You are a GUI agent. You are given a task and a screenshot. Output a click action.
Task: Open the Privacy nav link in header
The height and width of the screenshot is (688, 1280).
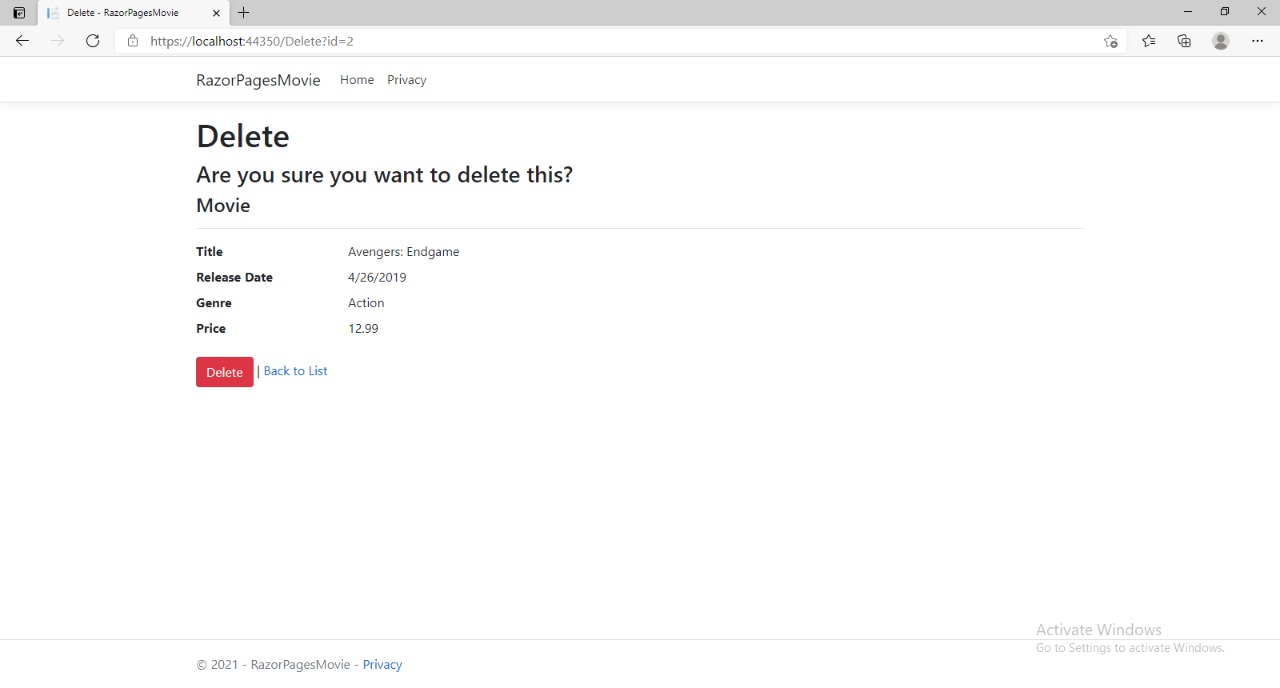(407, 80)
